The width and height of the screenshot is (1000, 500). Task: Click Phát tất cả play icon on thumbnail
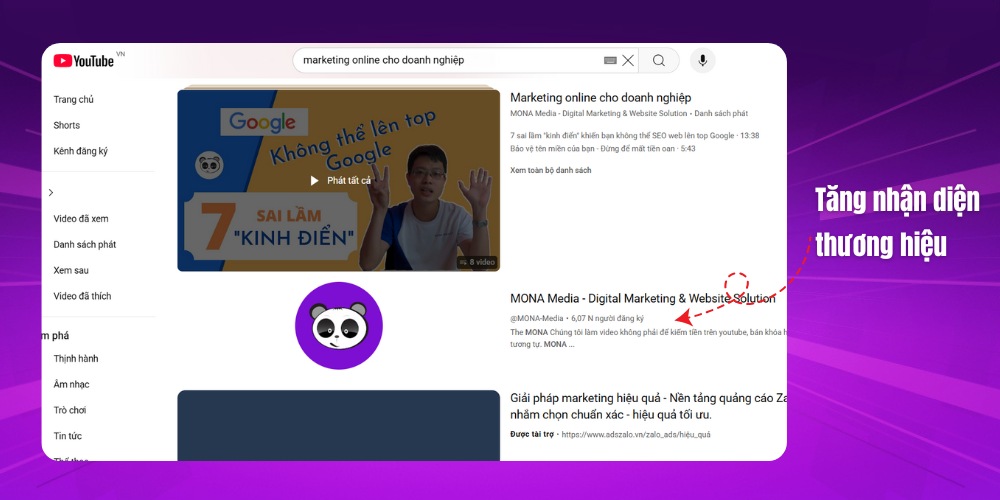point(314,180)
